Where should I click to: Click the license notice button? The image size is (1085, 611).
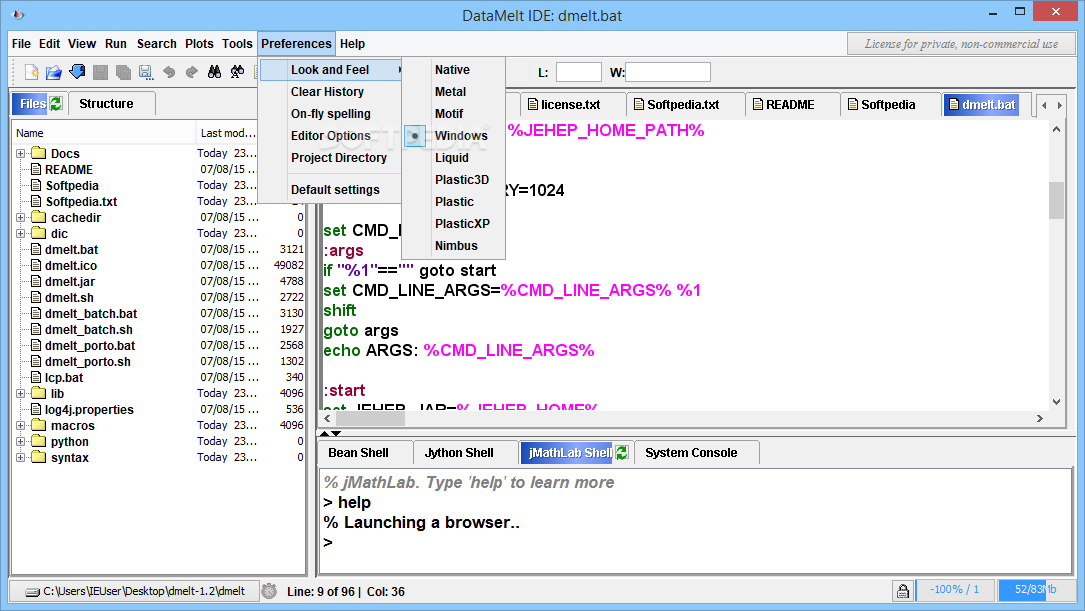[x=961, y=44]
